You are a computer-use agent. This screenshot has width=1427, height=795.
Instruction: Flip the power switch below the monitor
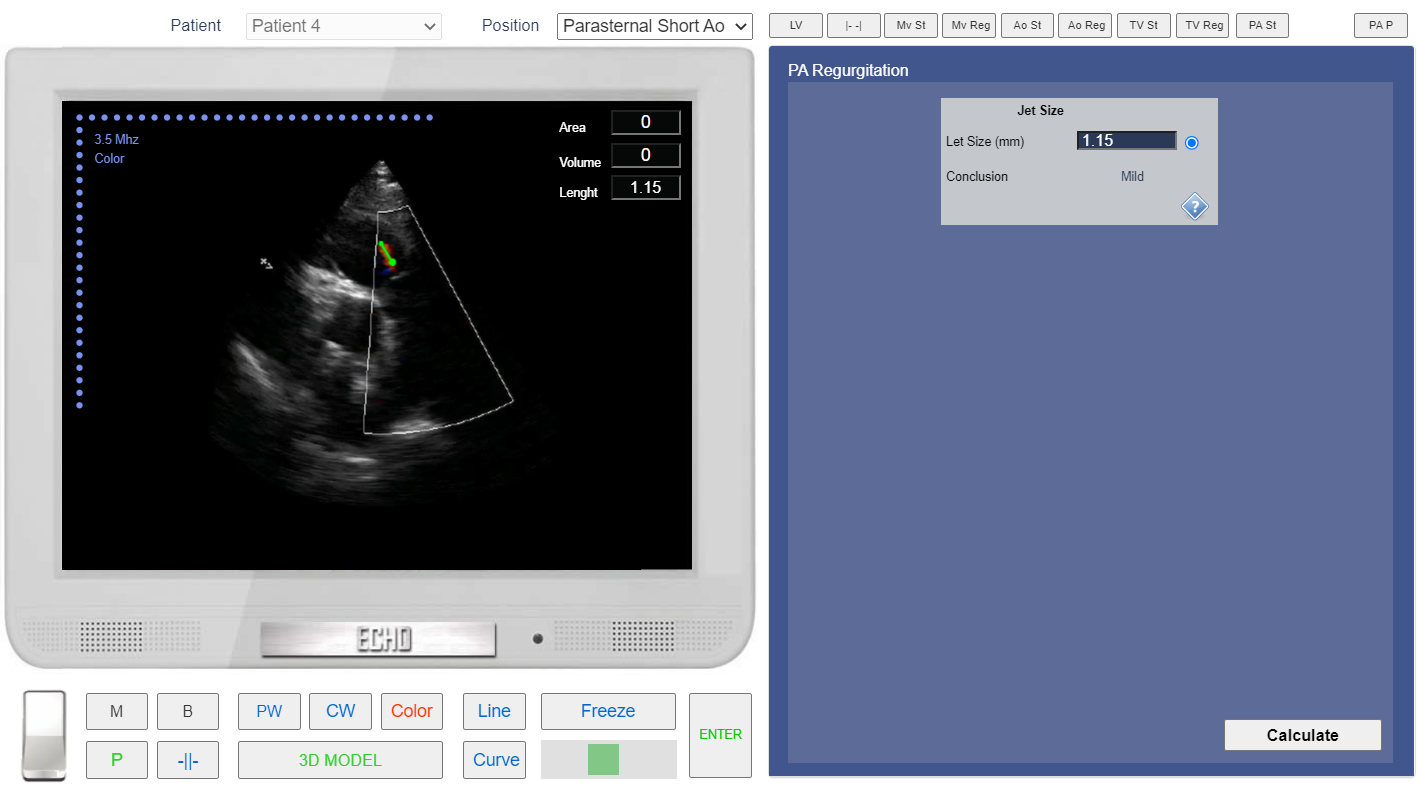point(44,736)
